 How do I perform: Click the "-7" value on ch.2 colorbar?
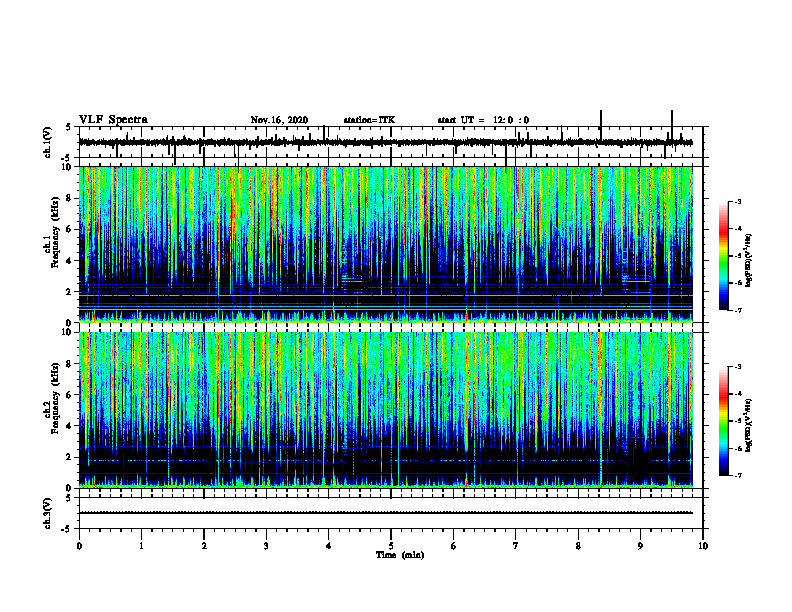coord(738,475)
